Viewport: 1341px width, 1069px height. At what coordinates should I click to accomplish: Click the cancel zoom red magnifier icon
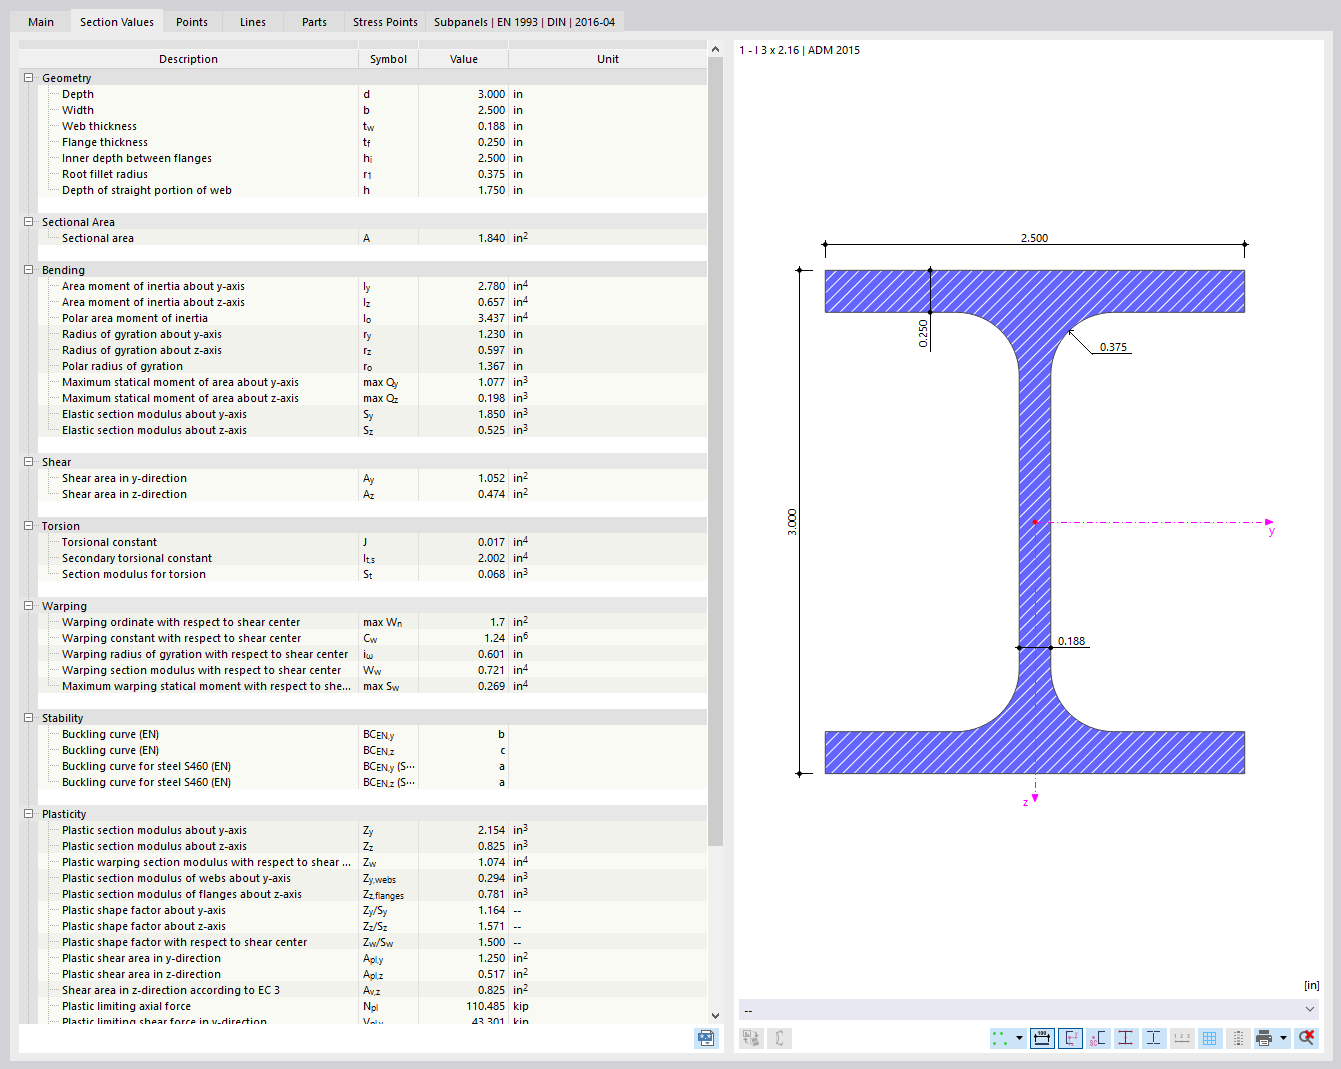(1305, 1038)
